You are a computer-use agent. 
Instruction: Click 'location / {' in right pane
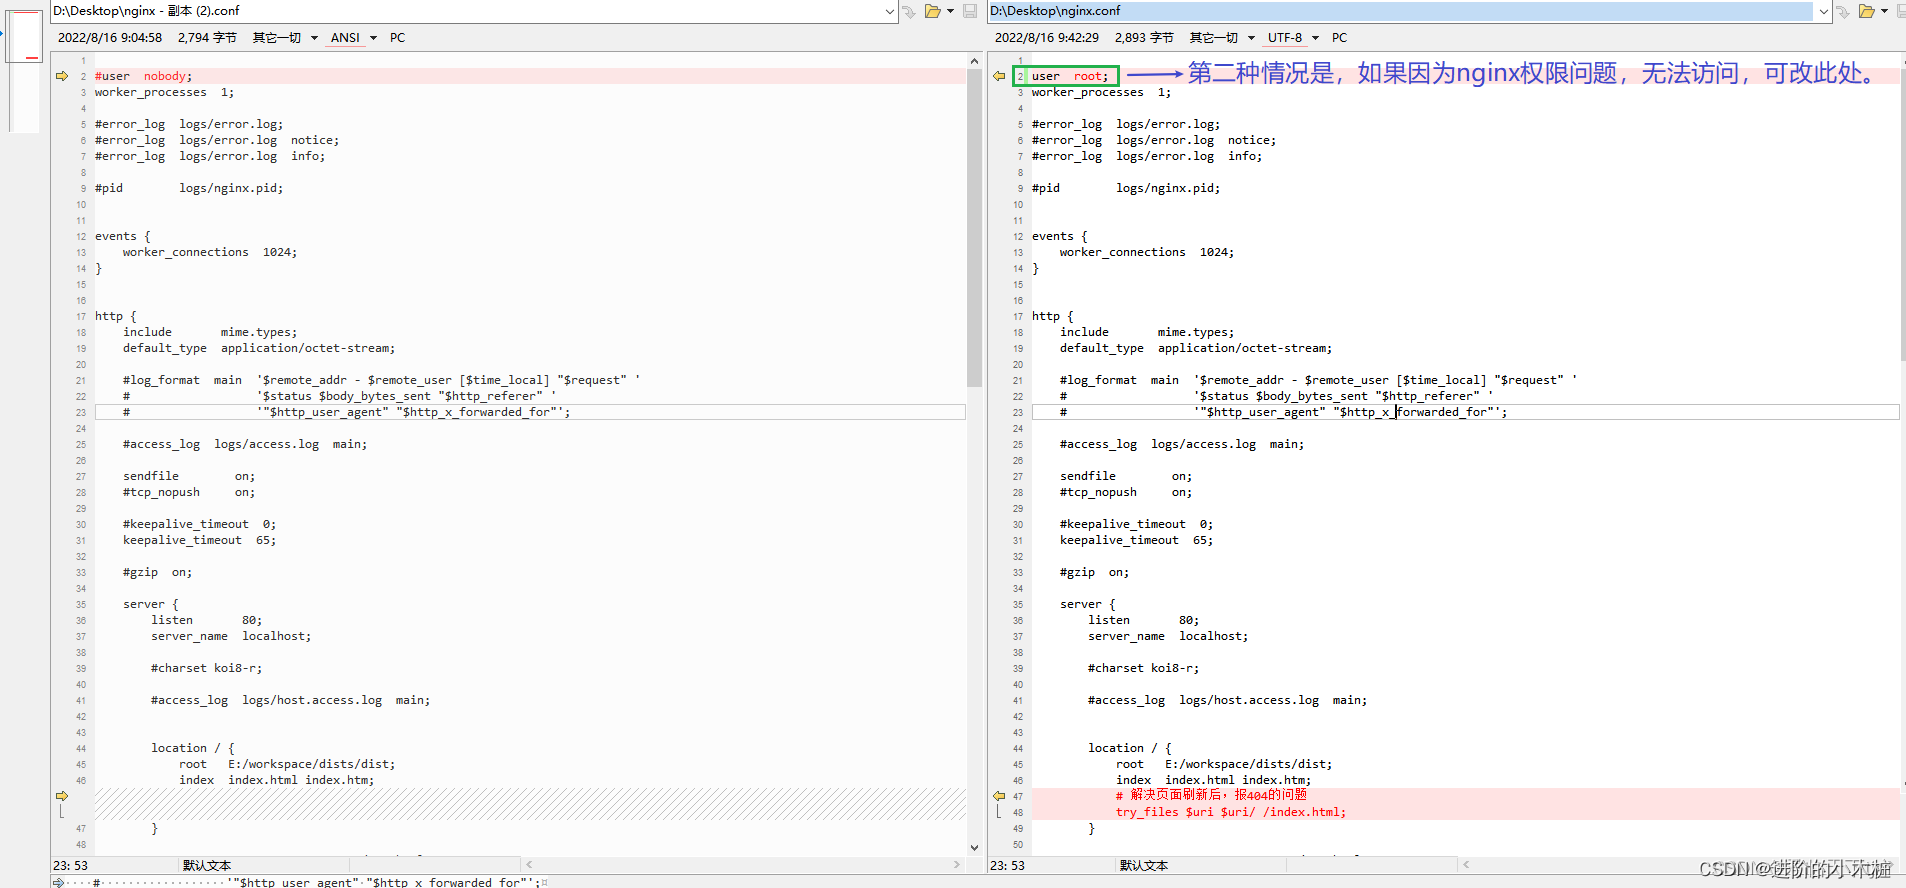[x=1130, y=748]
